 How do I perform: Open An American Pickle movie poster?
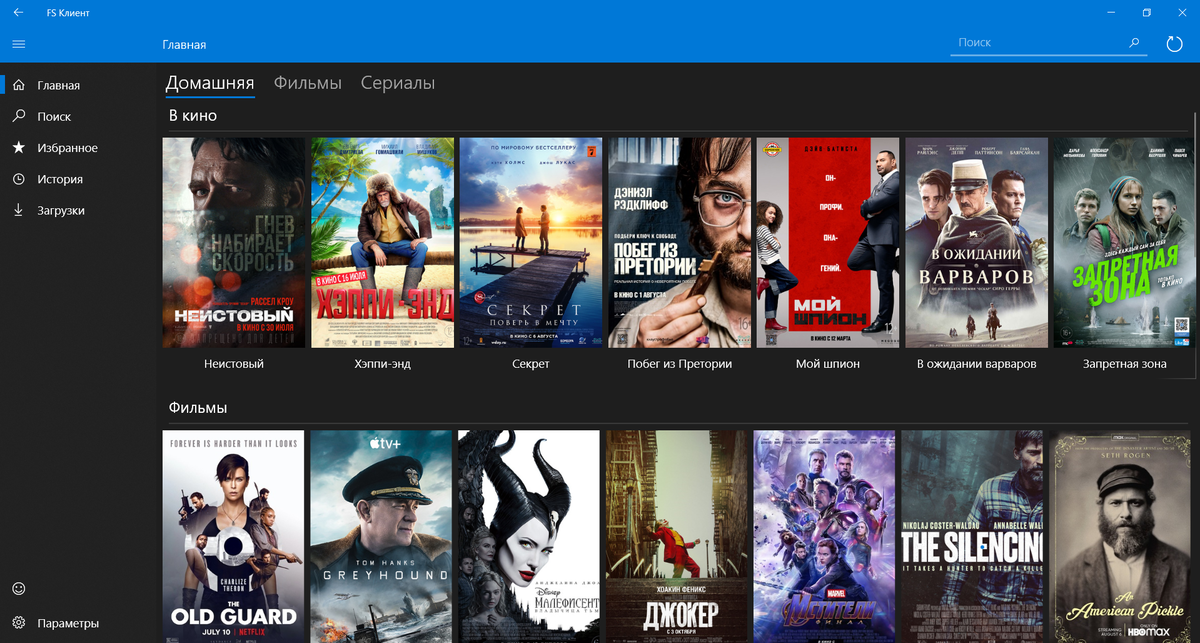pos(1121,536)
